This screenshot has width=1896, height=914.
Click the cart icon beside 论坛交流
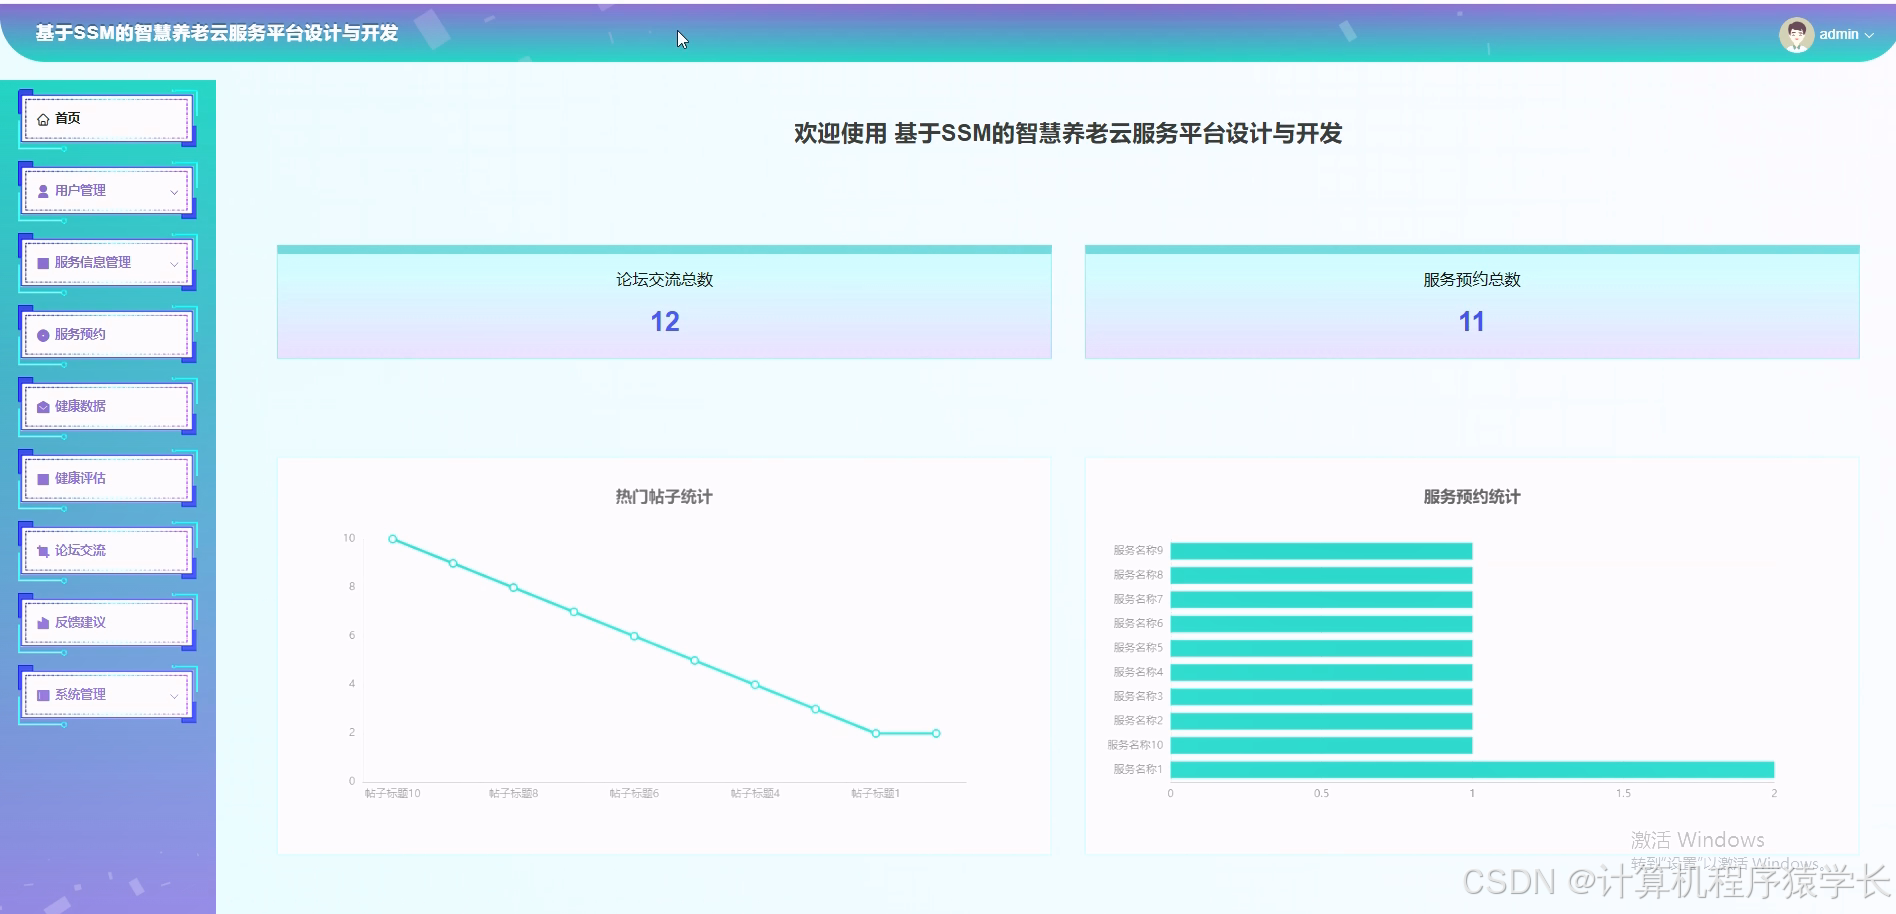(x=43, y=551)
